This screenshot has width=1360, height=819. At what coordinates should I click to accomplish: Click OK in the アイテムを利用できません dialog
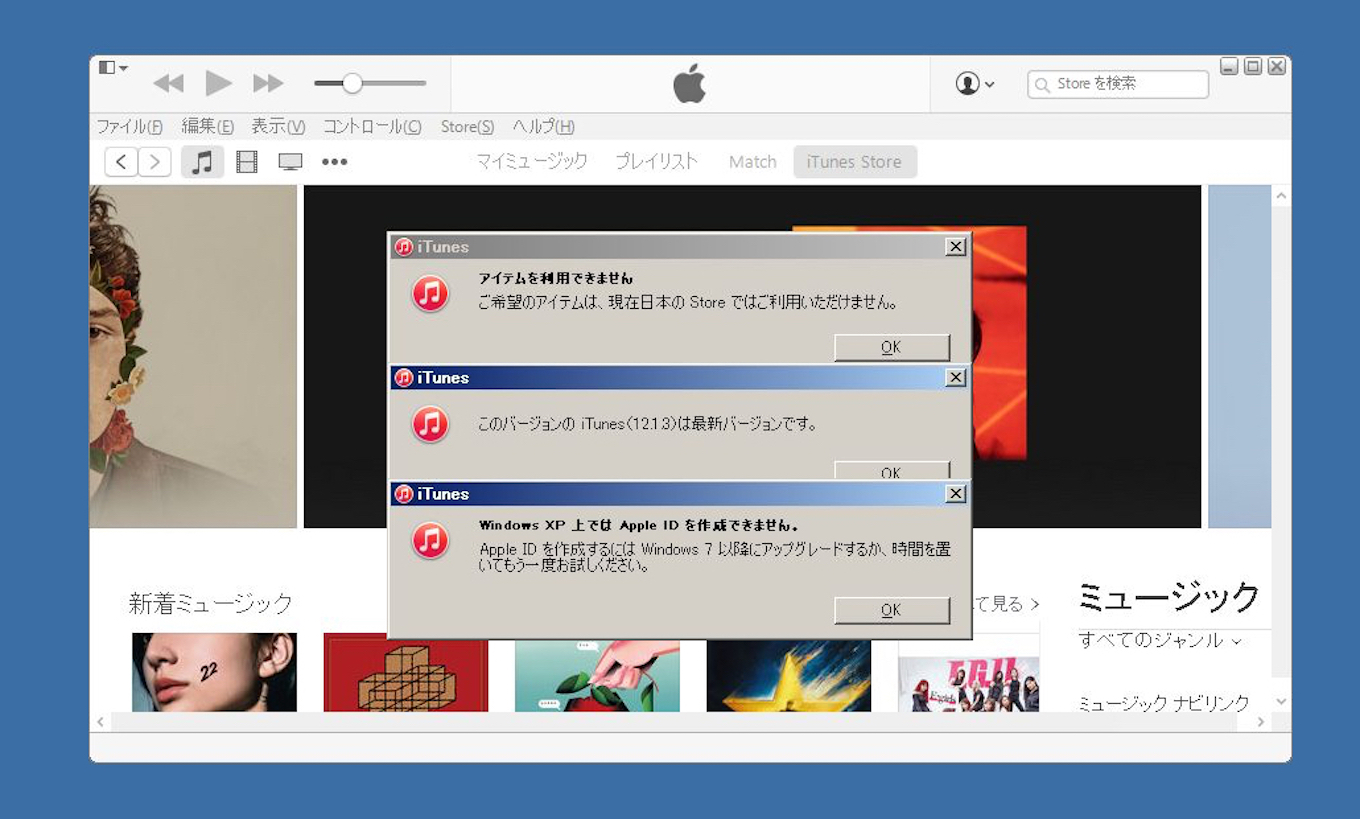[x=891, y=347]
